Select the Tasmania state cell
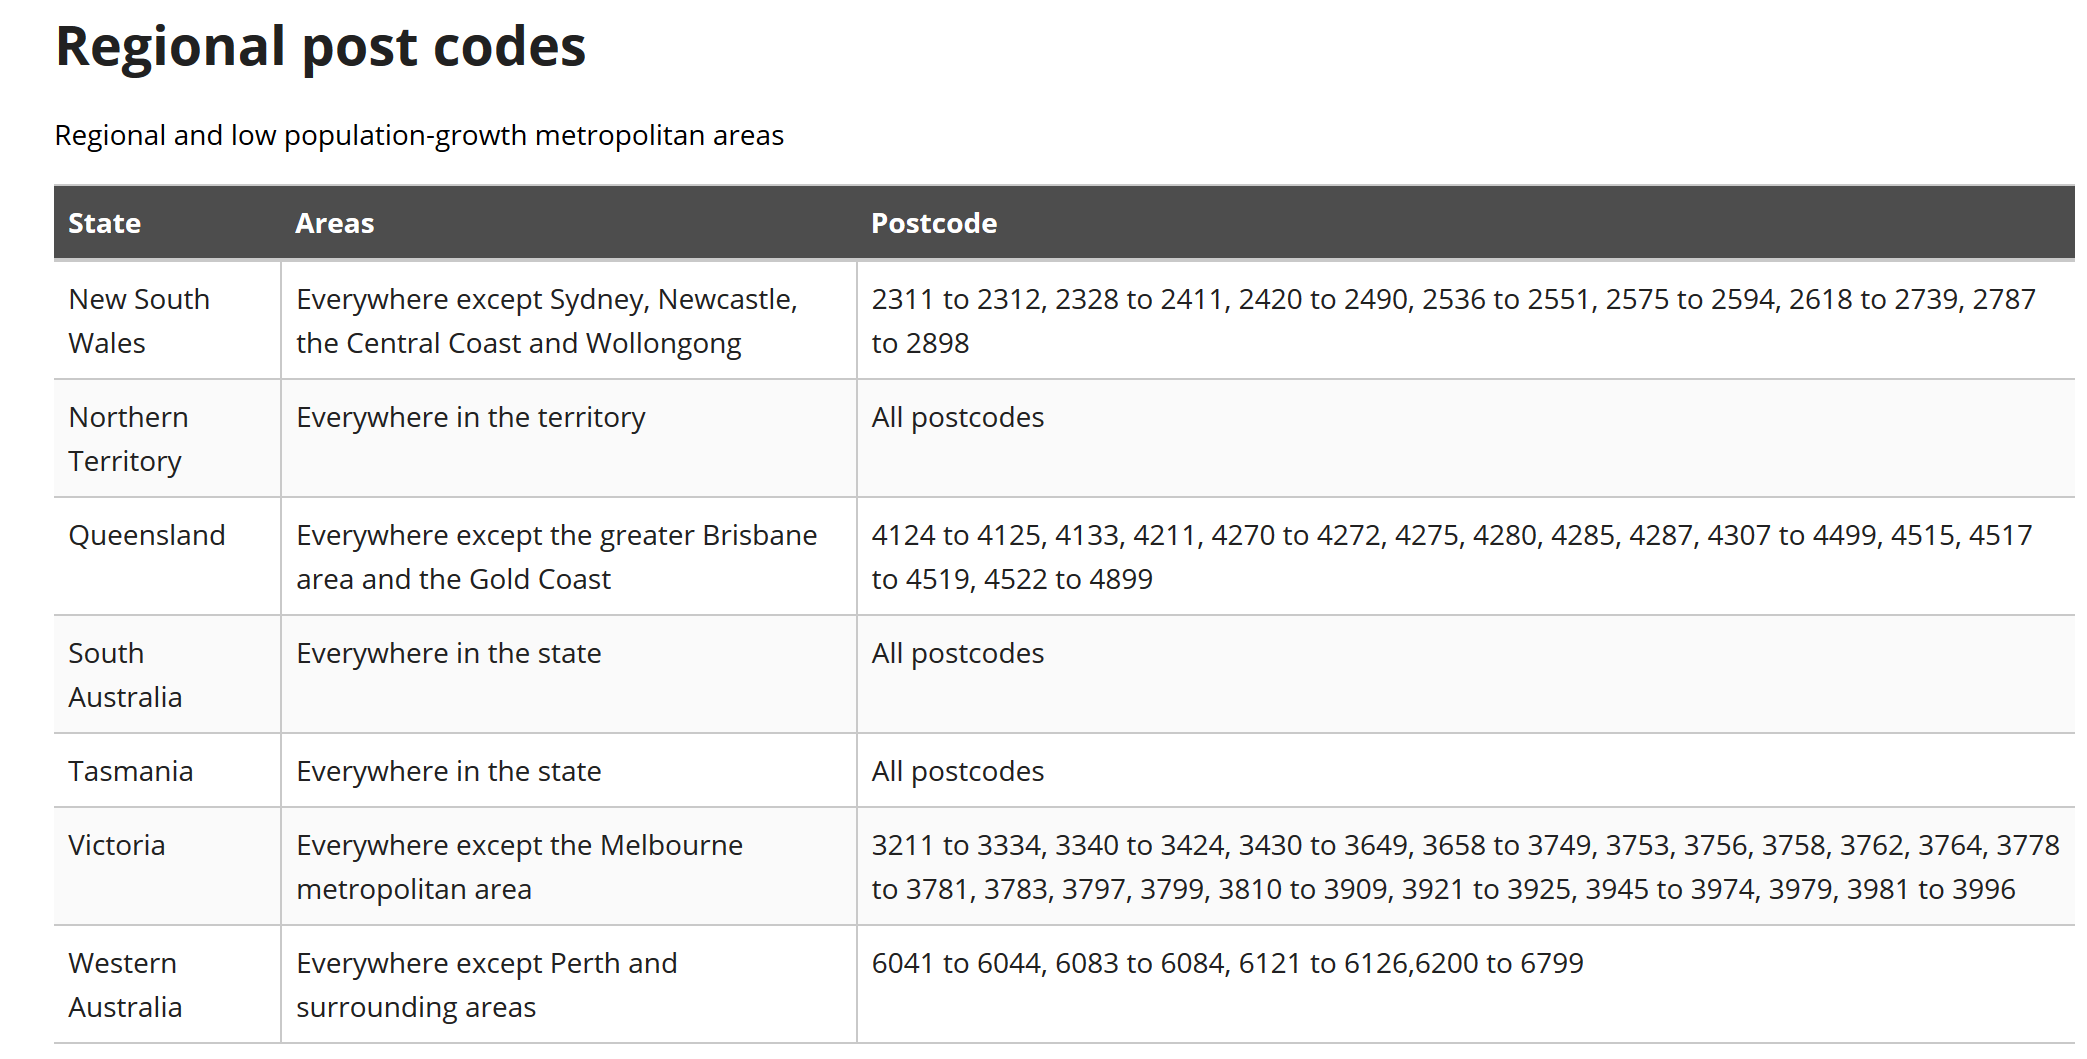The image size is (2087, 1059). (167, 770)
